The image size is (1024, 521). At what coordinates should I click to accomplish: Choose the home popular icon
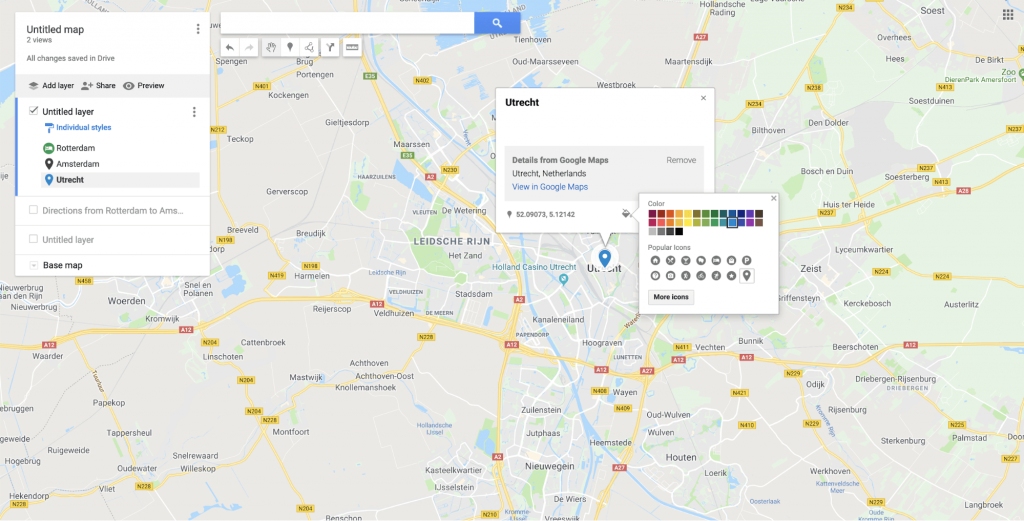(x=656, y=260)
